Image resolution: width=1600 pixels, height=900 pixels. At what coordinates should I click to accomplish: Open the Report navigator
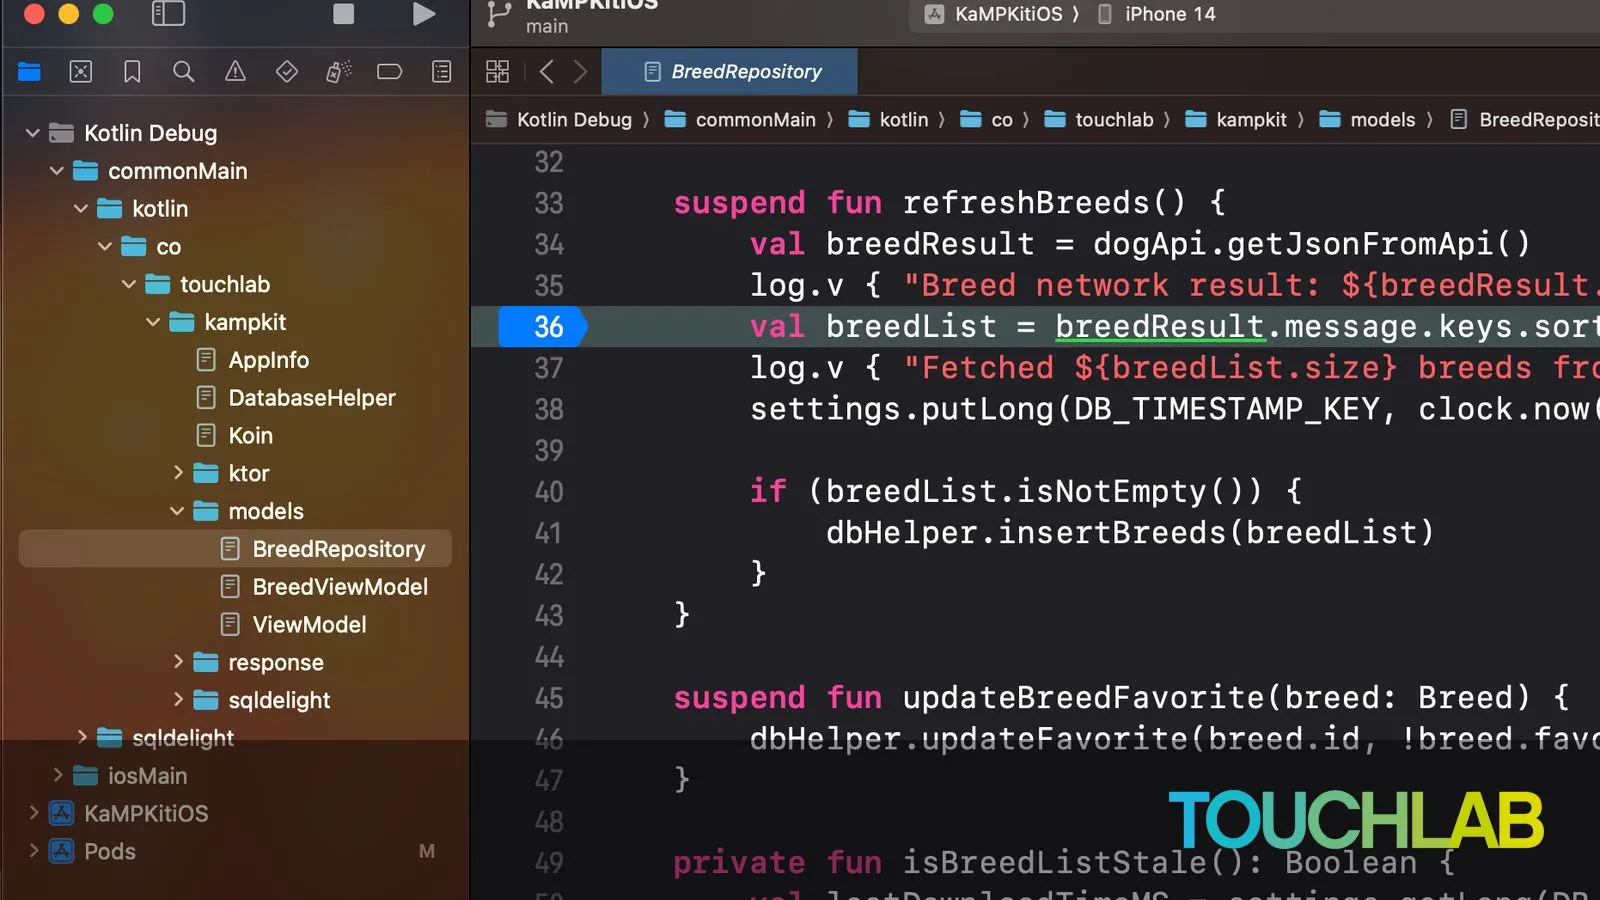coord(441,72)
